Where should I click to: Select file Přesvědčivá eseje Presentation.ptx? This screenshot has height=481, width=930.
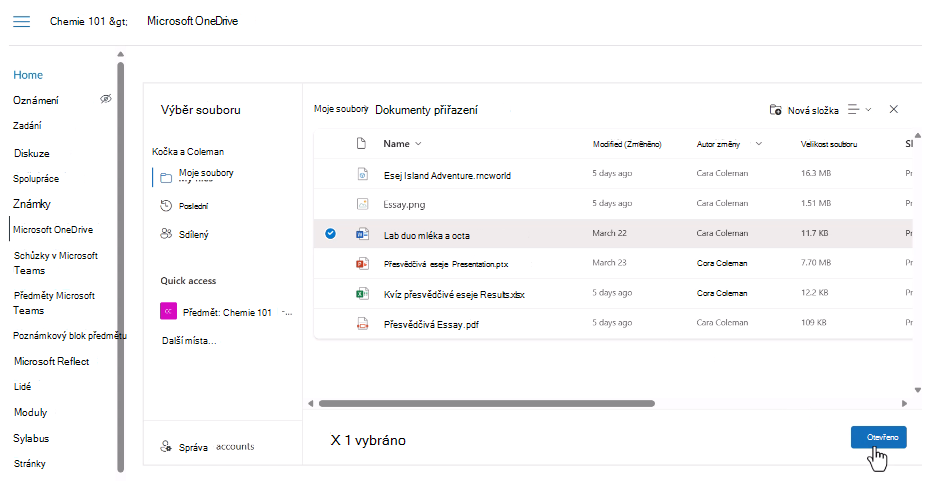446,265
